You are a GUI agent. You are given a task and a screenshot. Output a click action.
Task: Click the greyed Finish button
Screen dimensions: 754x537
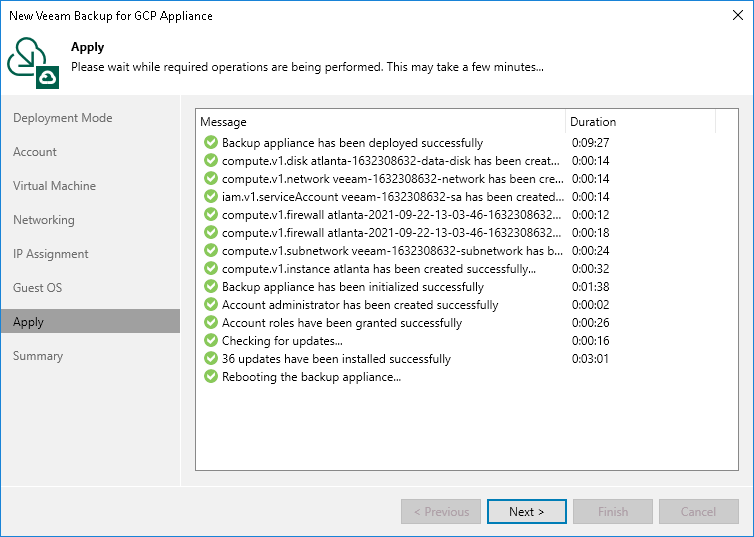613,512
